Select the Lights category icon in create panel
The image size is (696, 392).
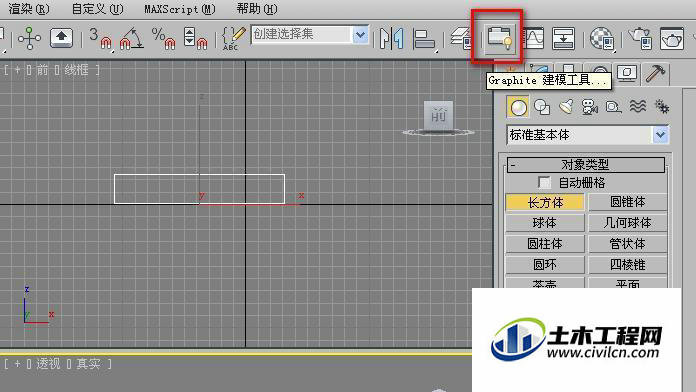(566, 107)
